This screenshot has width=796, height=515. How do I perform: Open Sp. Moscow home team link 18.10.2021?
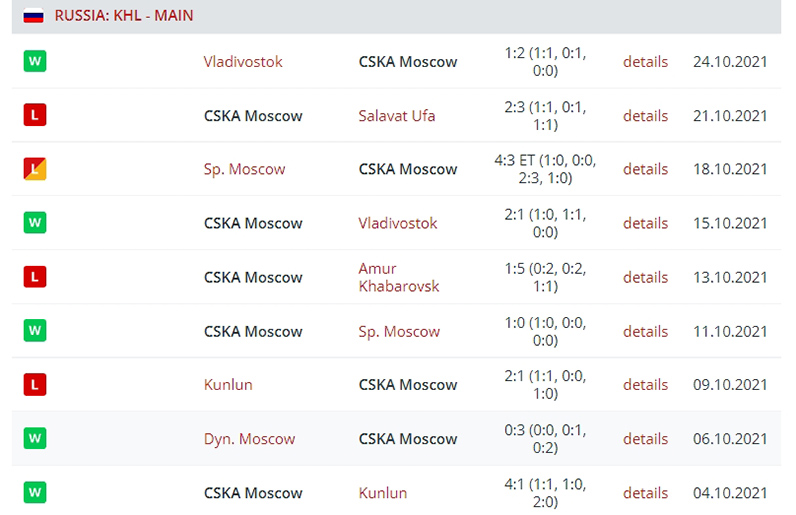244,170
